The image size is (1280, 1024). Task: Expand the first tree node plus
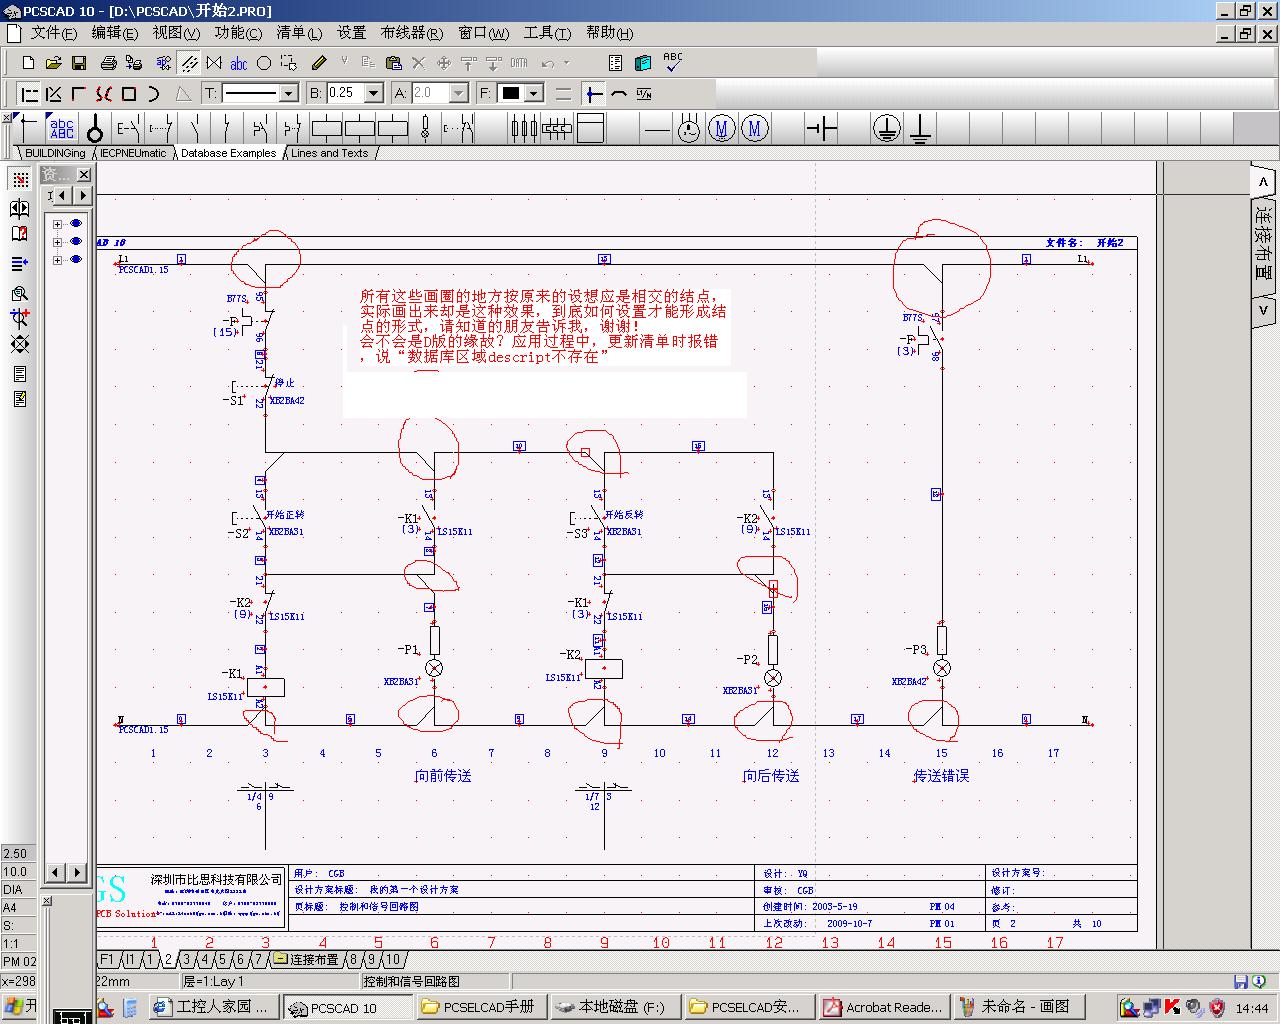click(x=57, y=224)
